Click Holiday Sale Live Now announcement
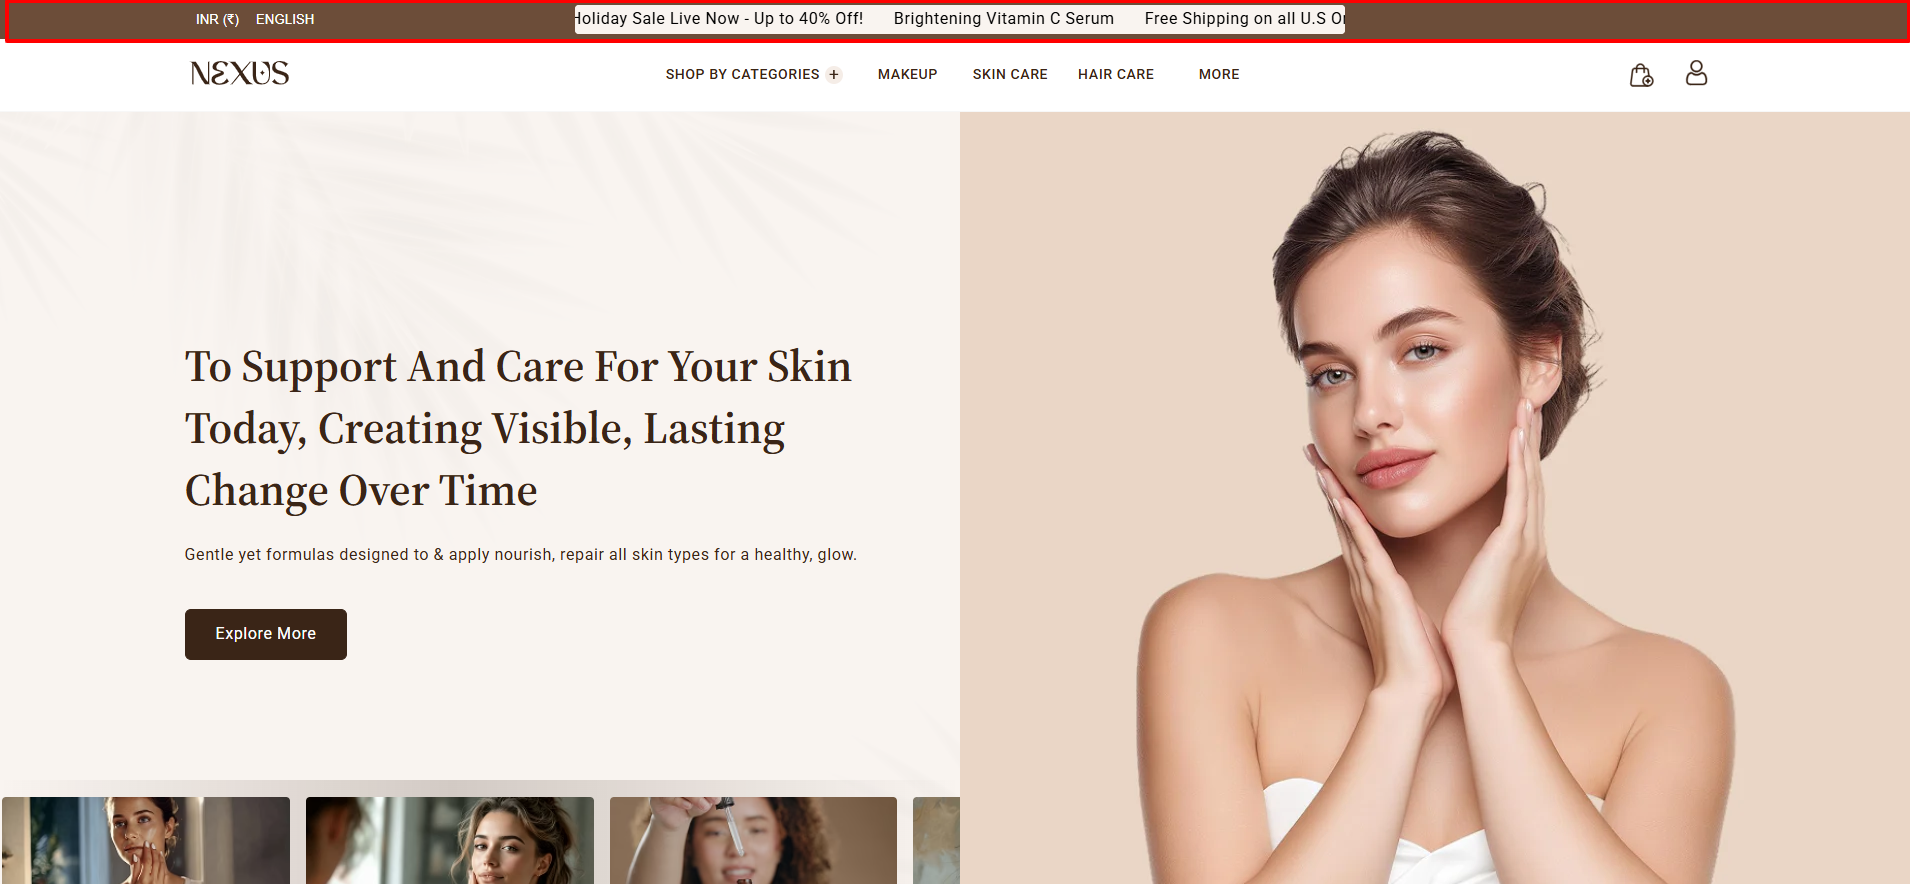Image resolution: width=1910 pixels, height=884 pixels. pyautogui.click(x=719, y=19)
